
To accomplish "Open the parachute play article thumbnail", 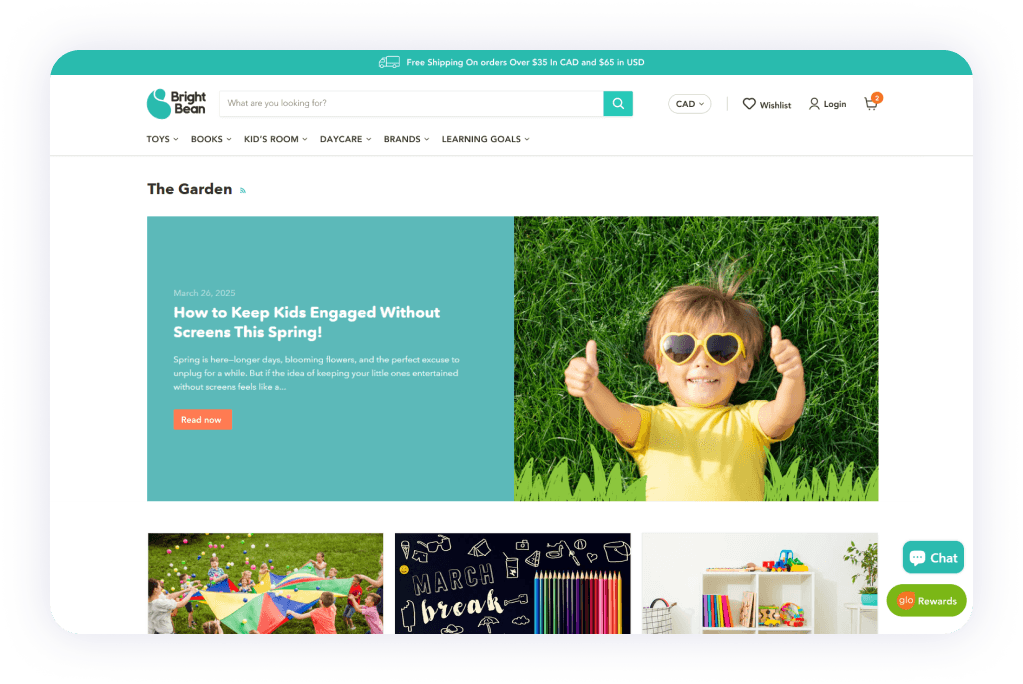I will 265,583.
